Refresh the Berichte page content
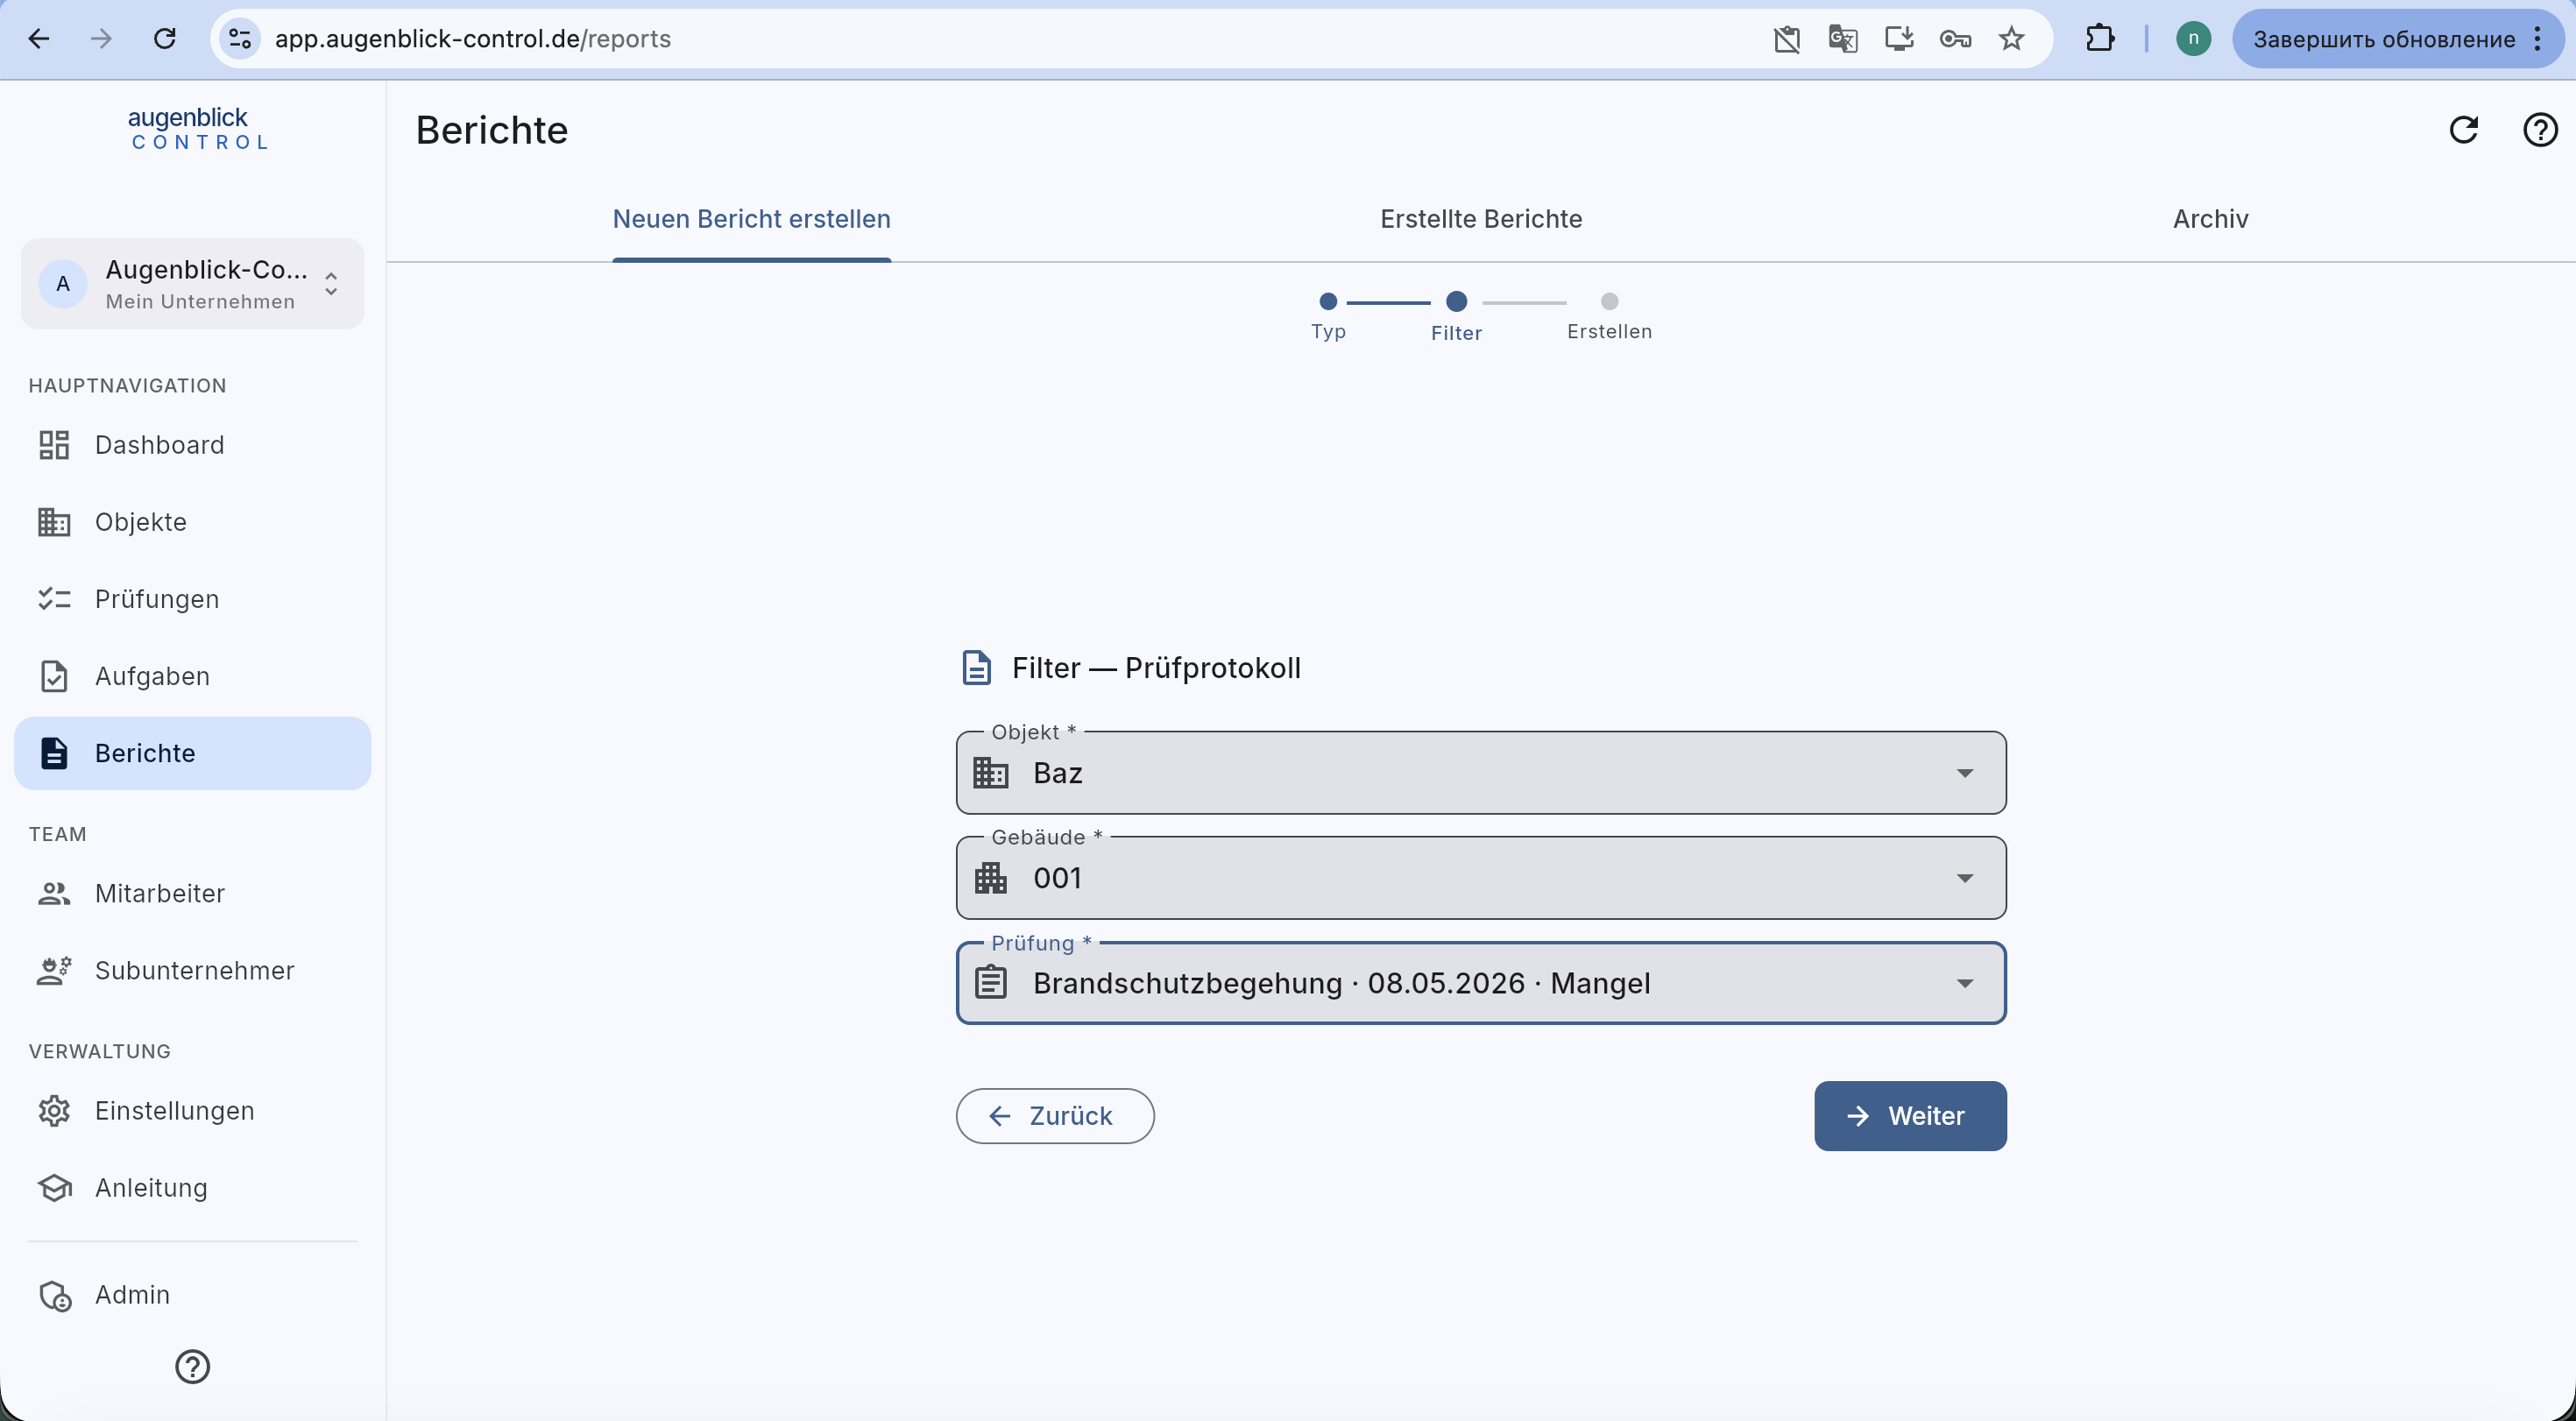Screen dimensions: 2576x1421 click(x=2464, y=130)
